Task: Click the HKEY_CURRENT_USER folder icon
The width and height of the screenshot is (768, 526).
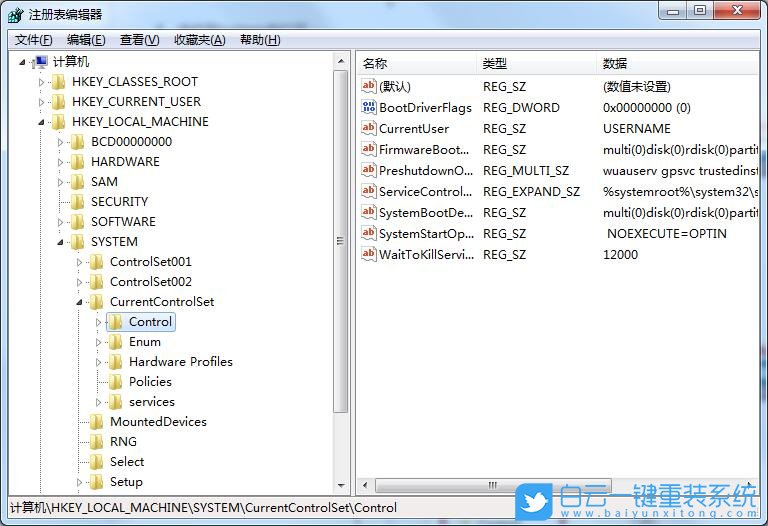Action: pos(58,101)
